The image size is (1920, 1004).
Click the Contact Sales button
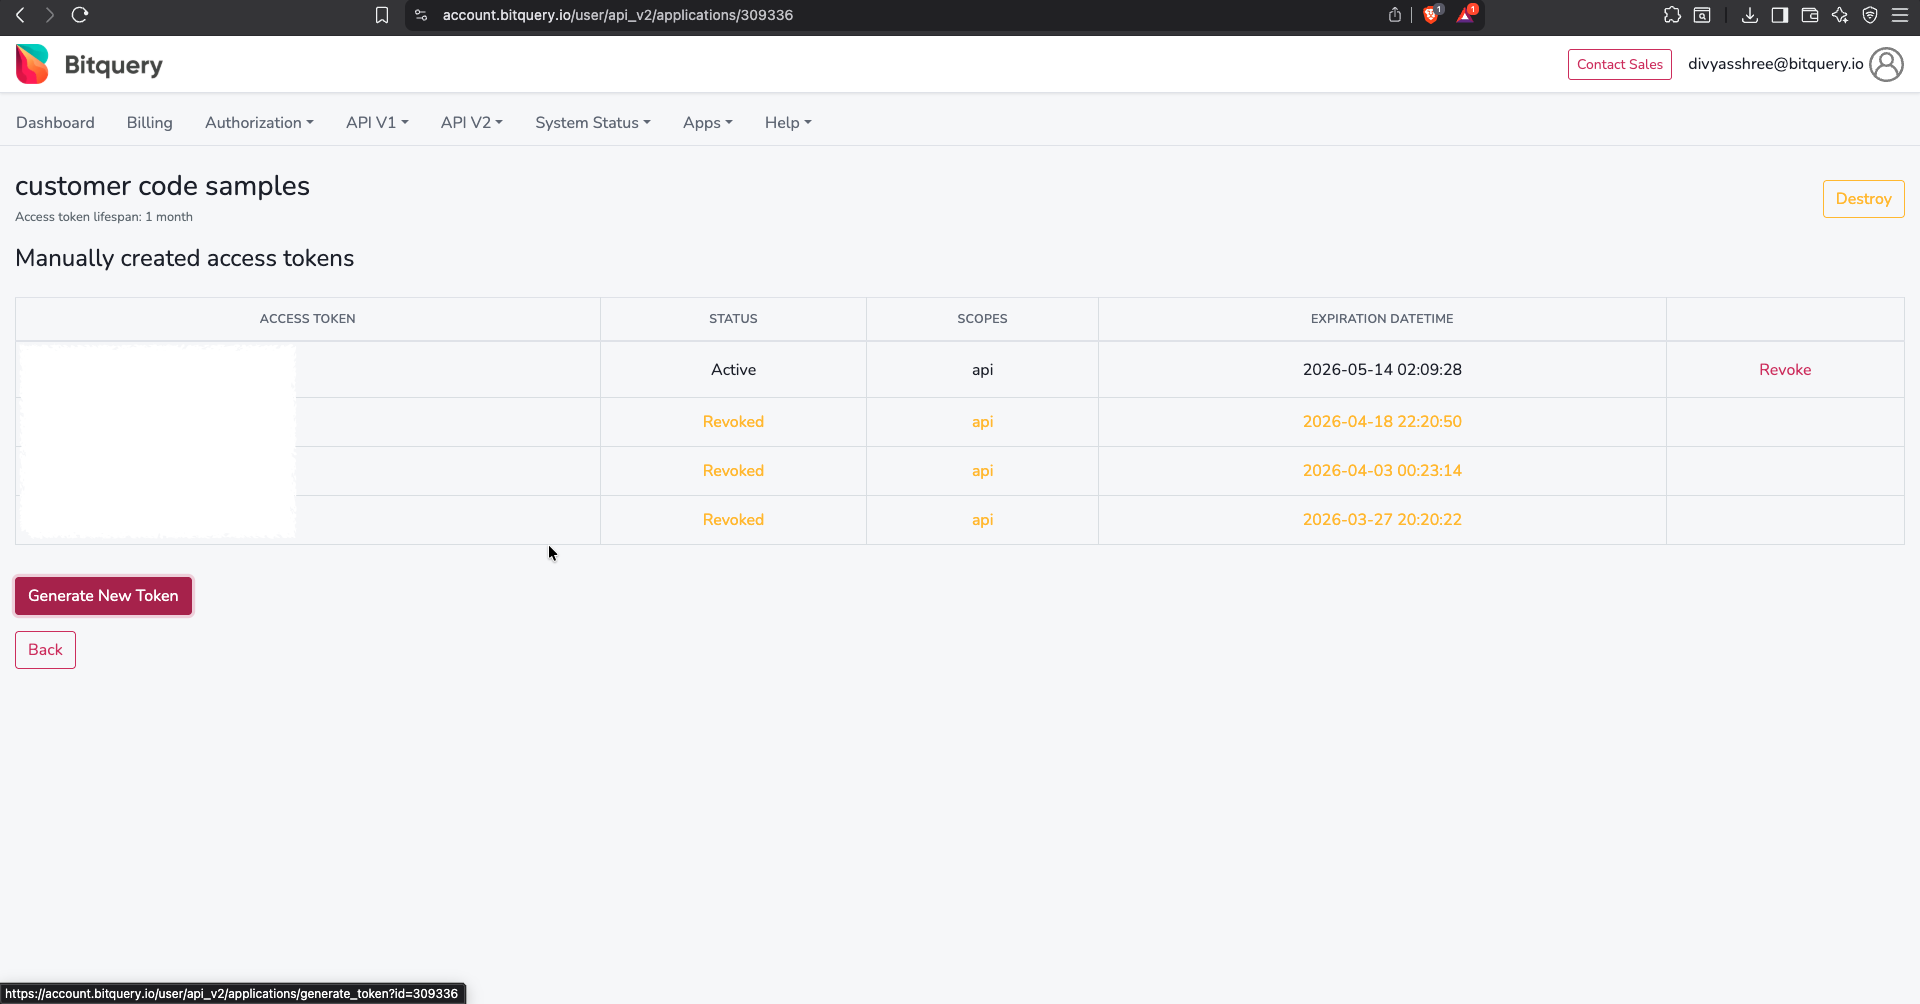1619,64
